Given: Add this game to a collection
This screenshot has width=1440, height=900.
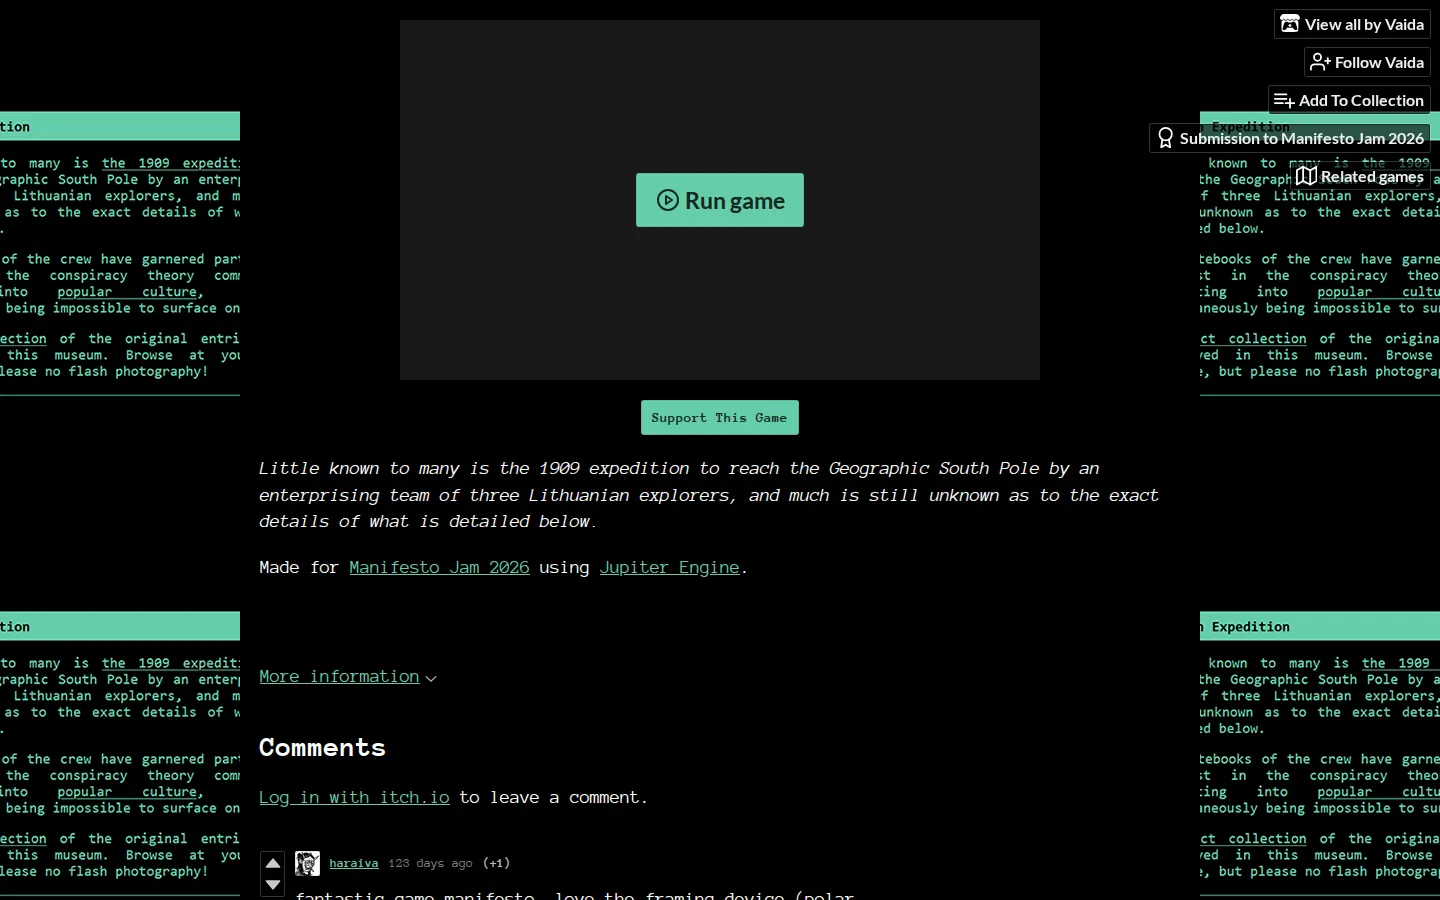Looking at the screenshot, I should click(1349, 100).
